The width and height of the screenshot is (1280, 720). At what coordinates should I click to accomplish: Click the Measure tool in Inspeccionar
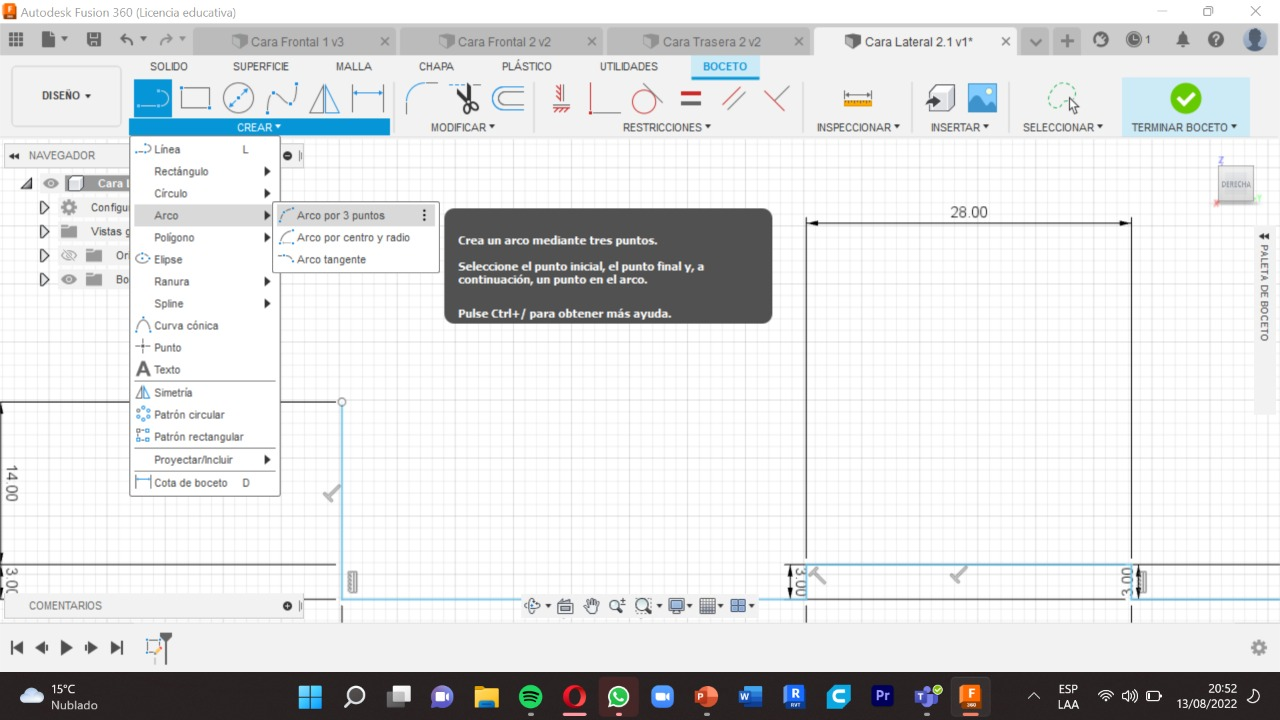(858, 98)
